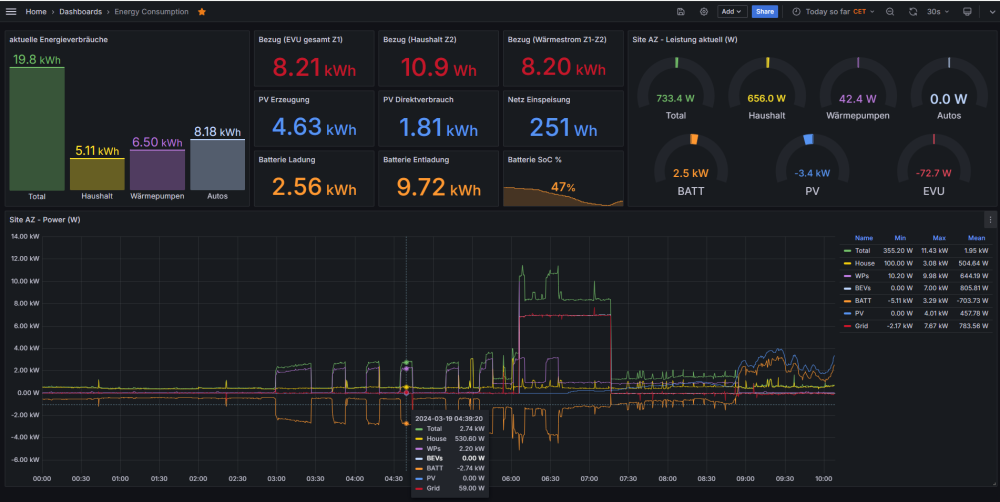The height and width of the screenshot is (502, 1000).
Task: Click the 'Batterie SoC %' panel title
Action: pyautogui.click(x=534, y=159)
